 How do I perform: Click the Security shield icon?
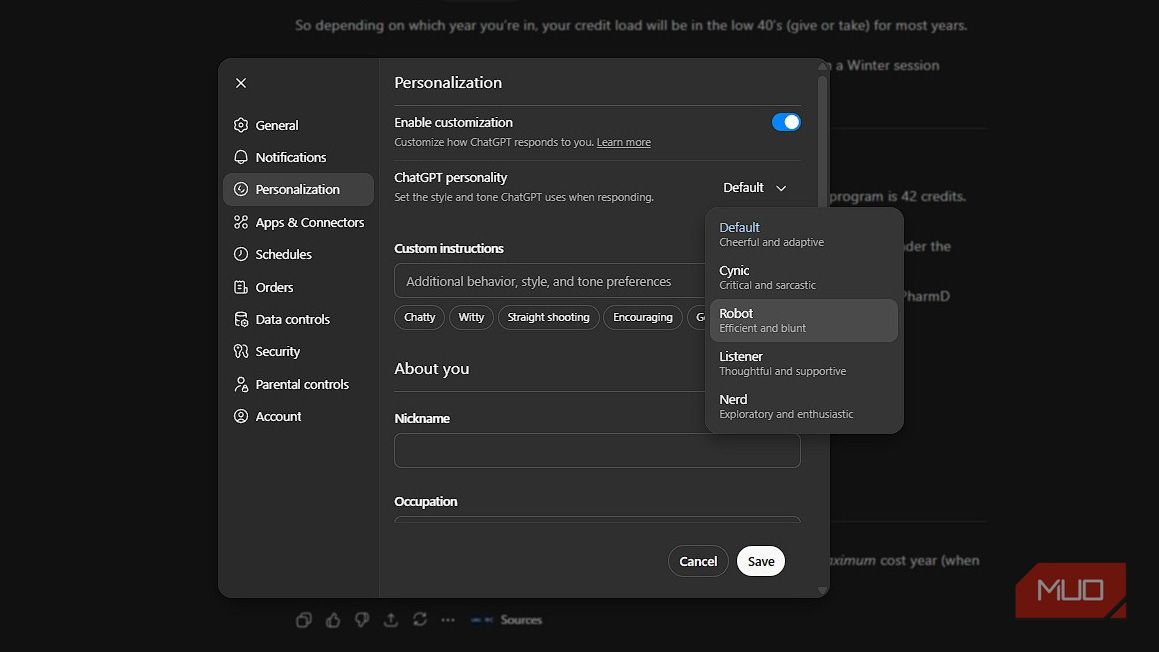[x=241, y=351]
